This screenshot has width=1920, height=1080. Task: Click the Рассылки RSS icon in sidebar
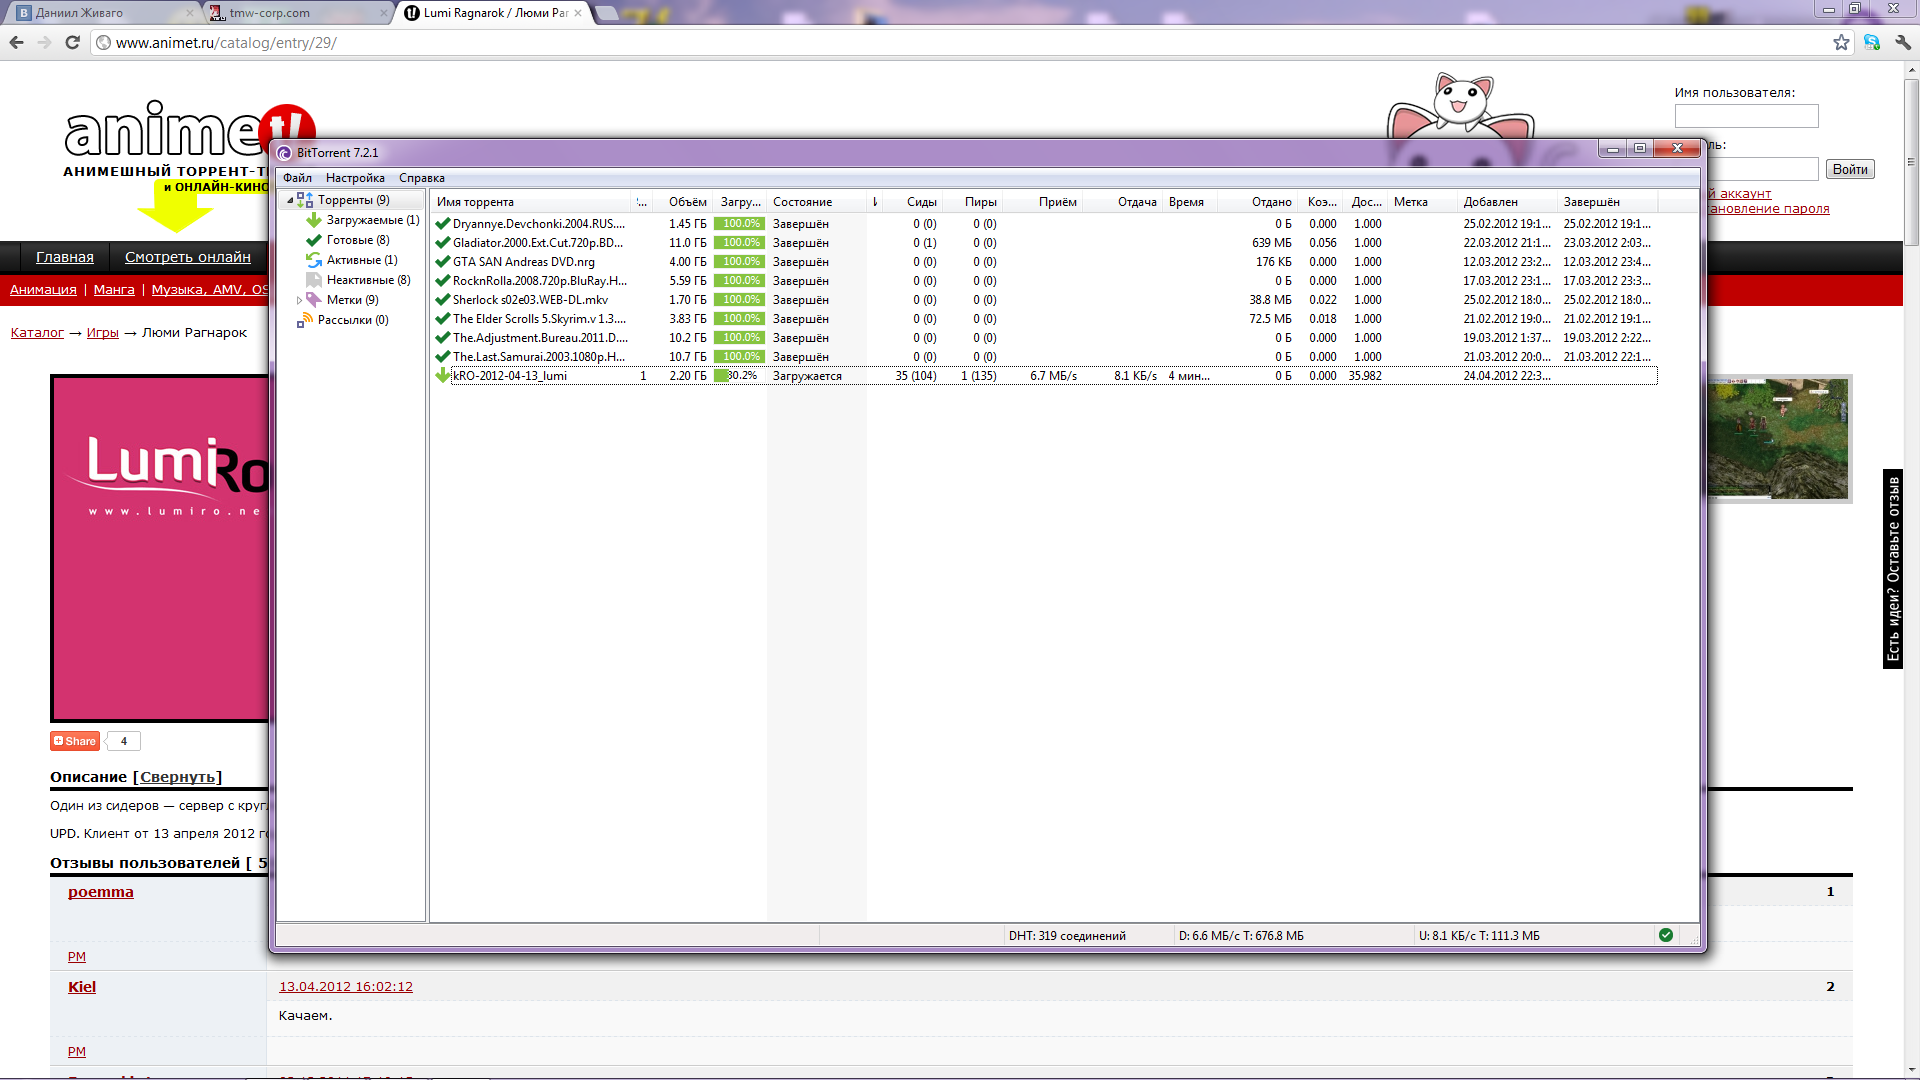(x=305, y=320)
